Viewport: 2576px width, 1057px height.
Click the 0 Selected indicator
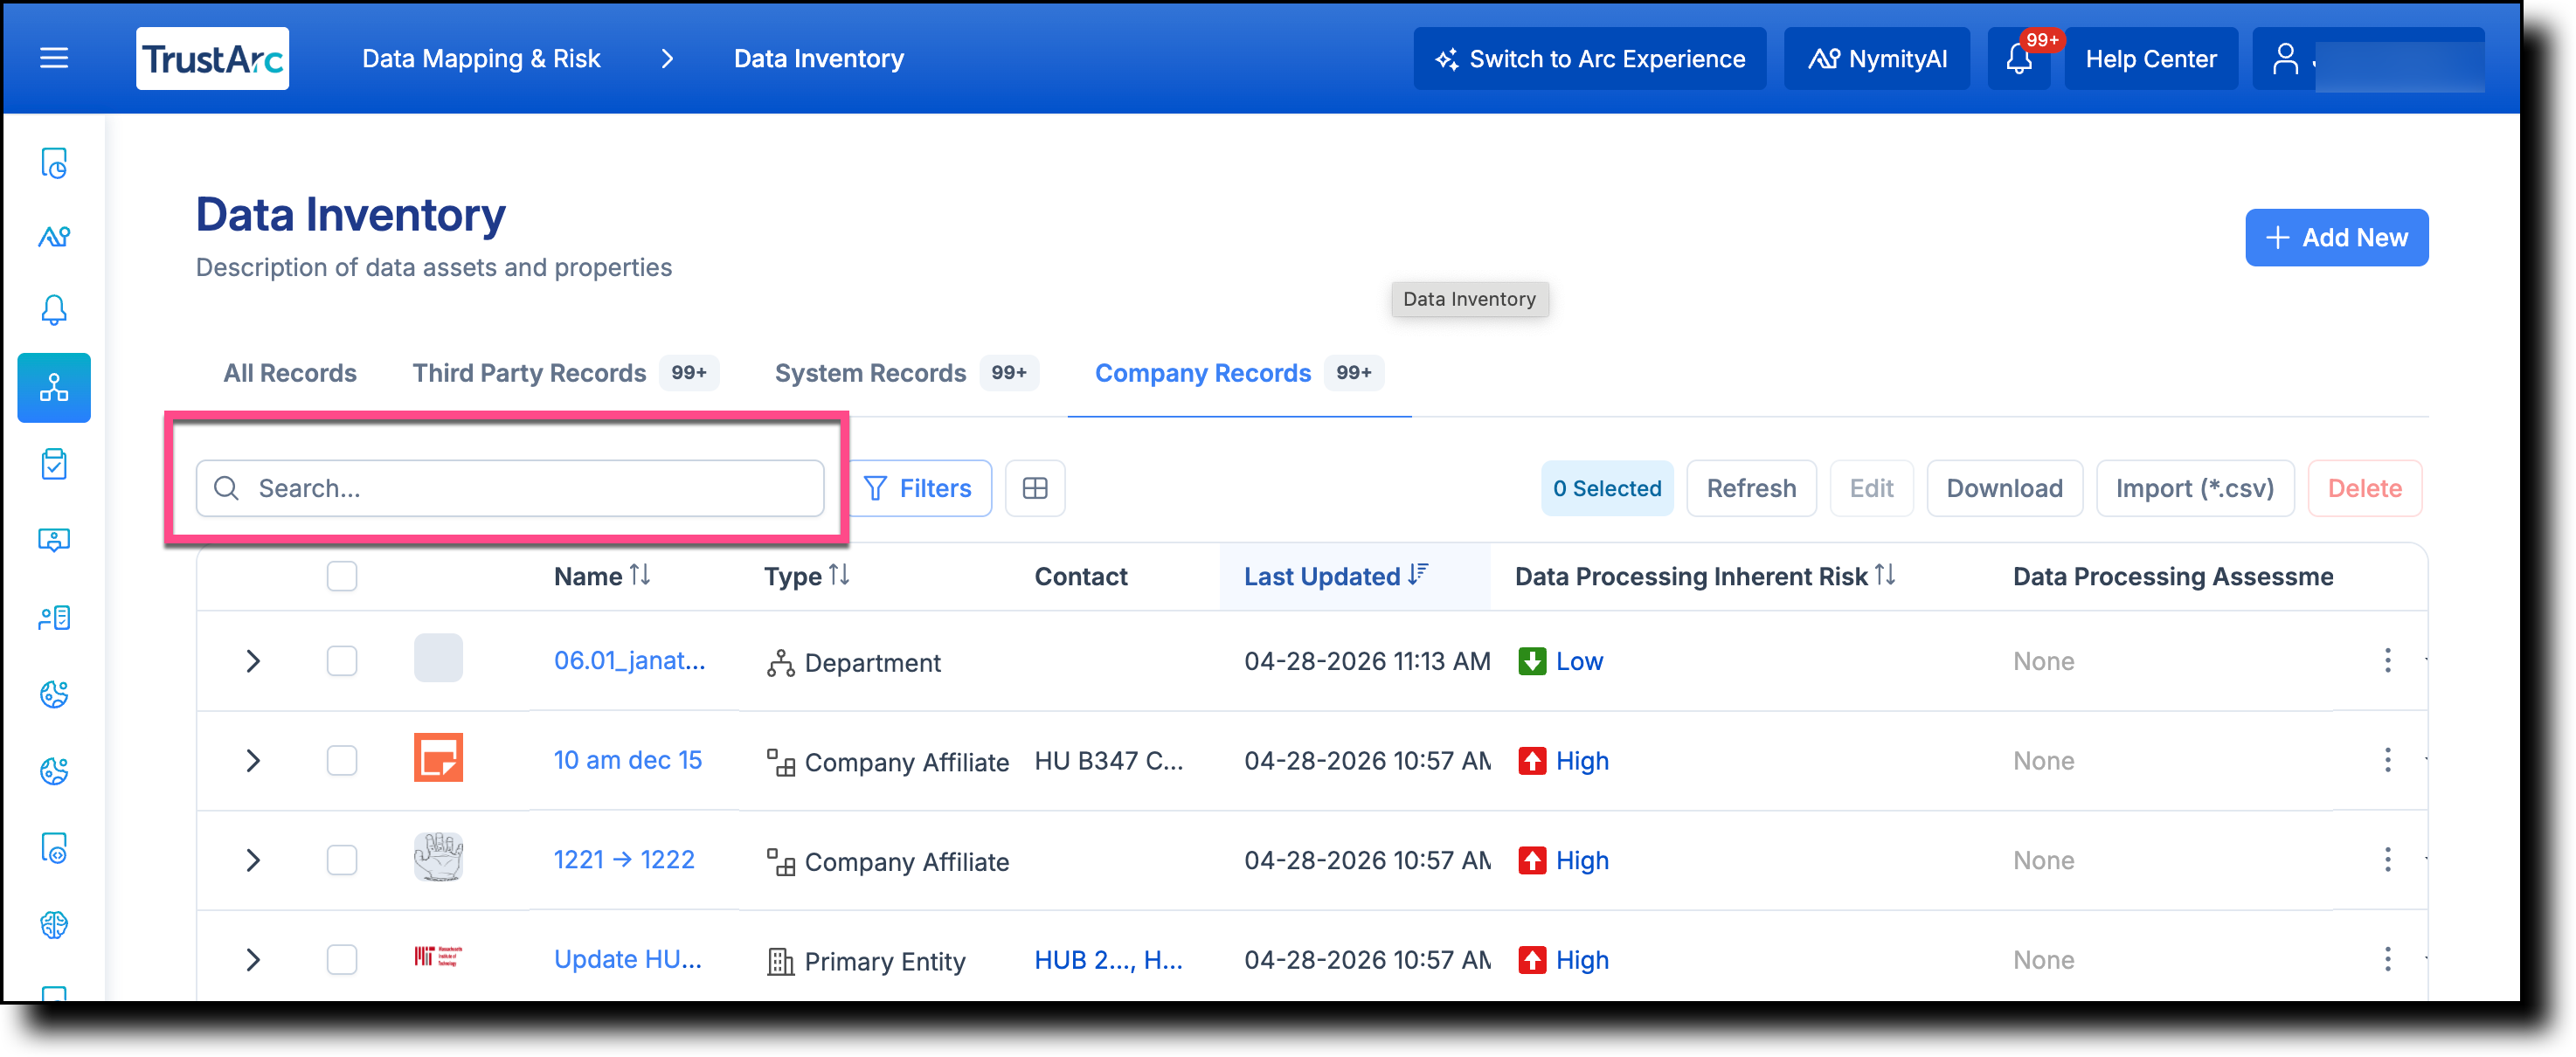click(x=1607, y=488)
